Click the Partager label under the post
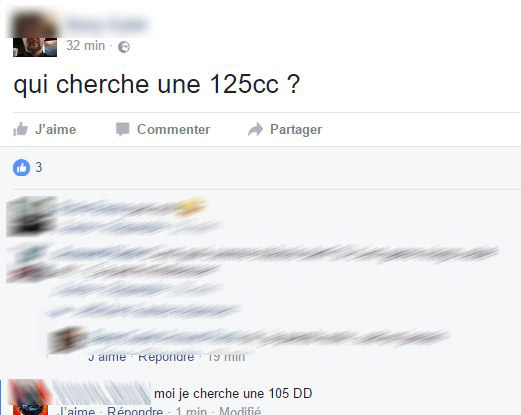This screenshot has width=521, height=415. click(296, 130)
